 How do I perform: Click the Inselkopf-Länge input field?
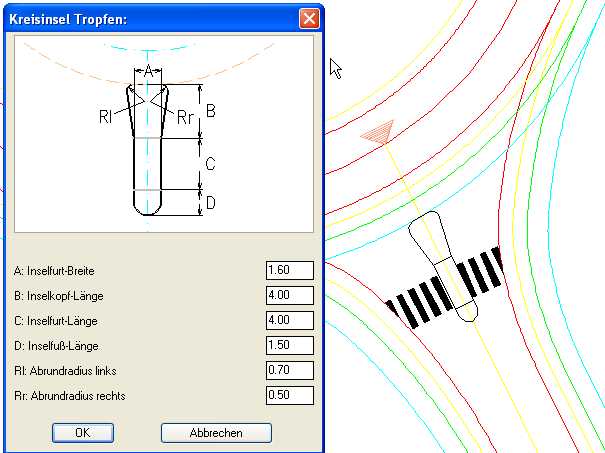click(x=290, y=295)
